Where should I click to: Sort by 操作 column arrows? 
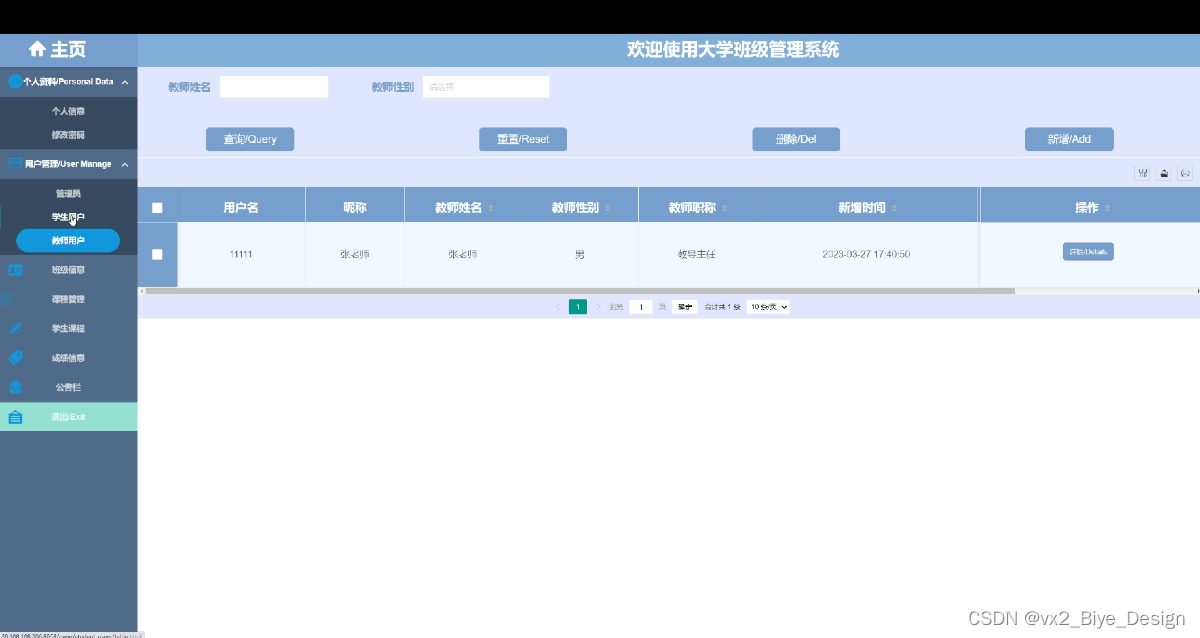1108,209
